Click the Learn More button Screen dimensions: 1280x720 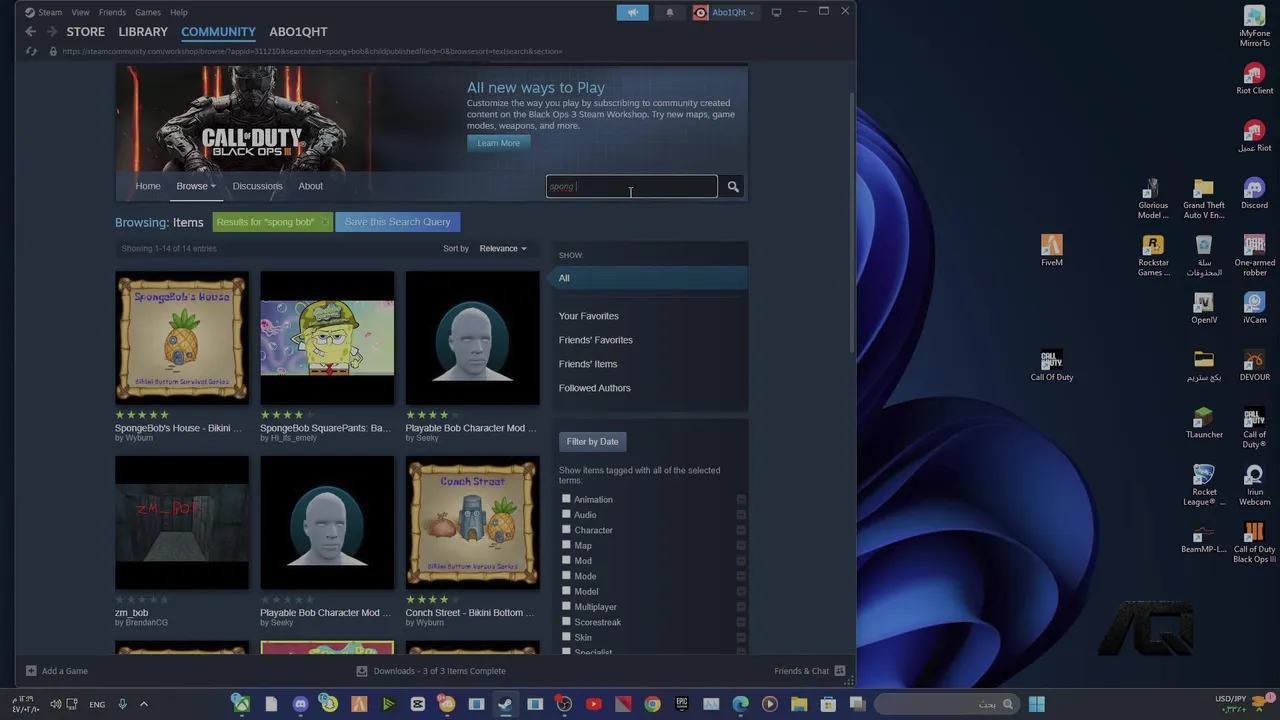tap(498, 143)
